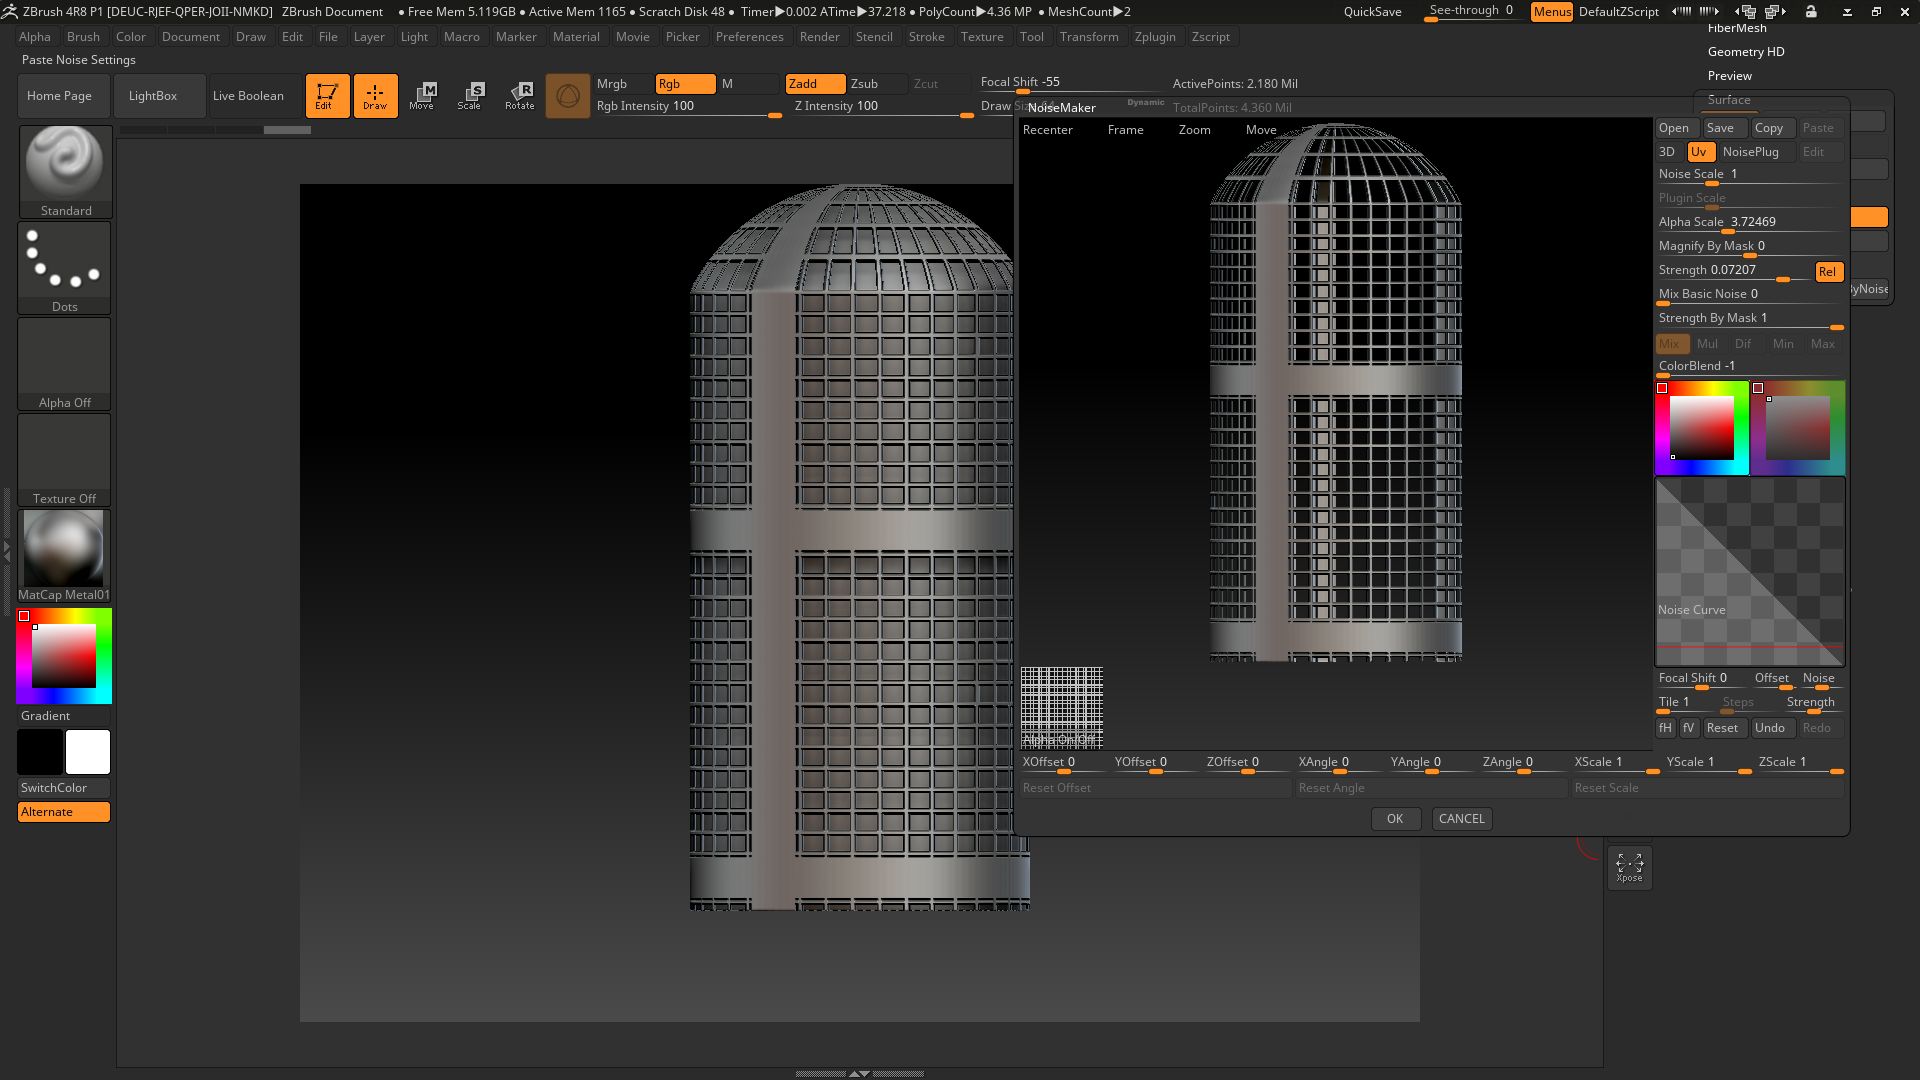Open the MatCap Metal01 material selector
This screenshot has height=1080, width=1920.
coord(65,555)
